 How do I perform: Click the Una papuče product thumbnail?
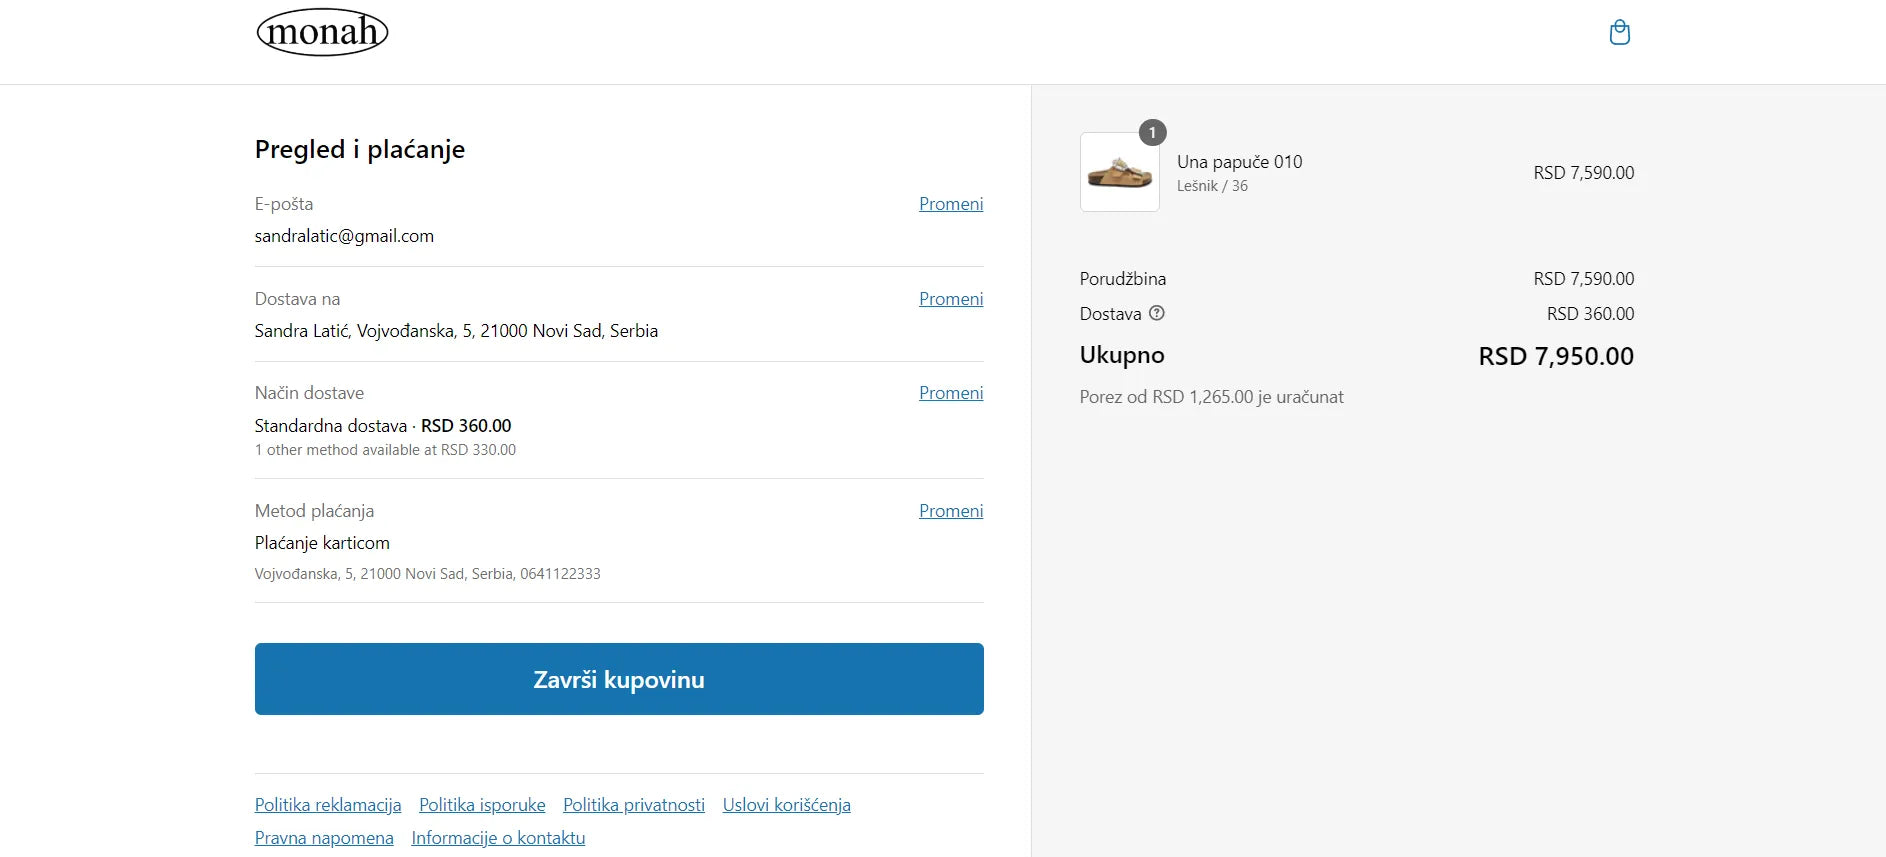coord(1119,173)
